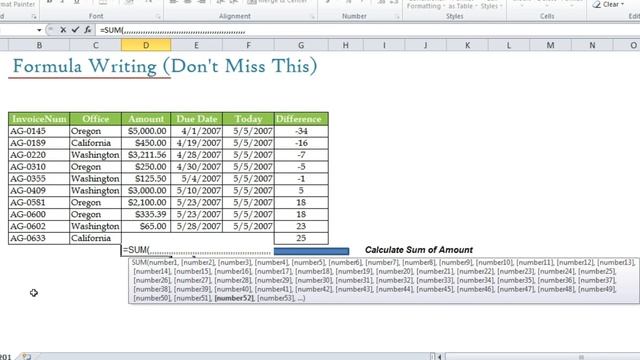This screenshot has width=640, height=360.
Task: Click the 'Formula Writing (Don't Miss This)' title
Action: pos(165,66)
